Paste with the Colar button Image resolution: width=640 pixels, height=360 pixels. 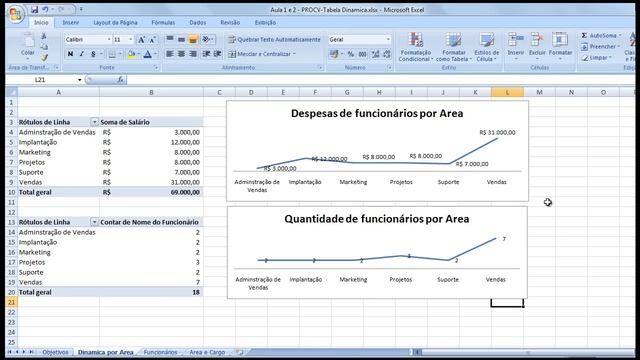pyautogui.click(x=28, y=45)
